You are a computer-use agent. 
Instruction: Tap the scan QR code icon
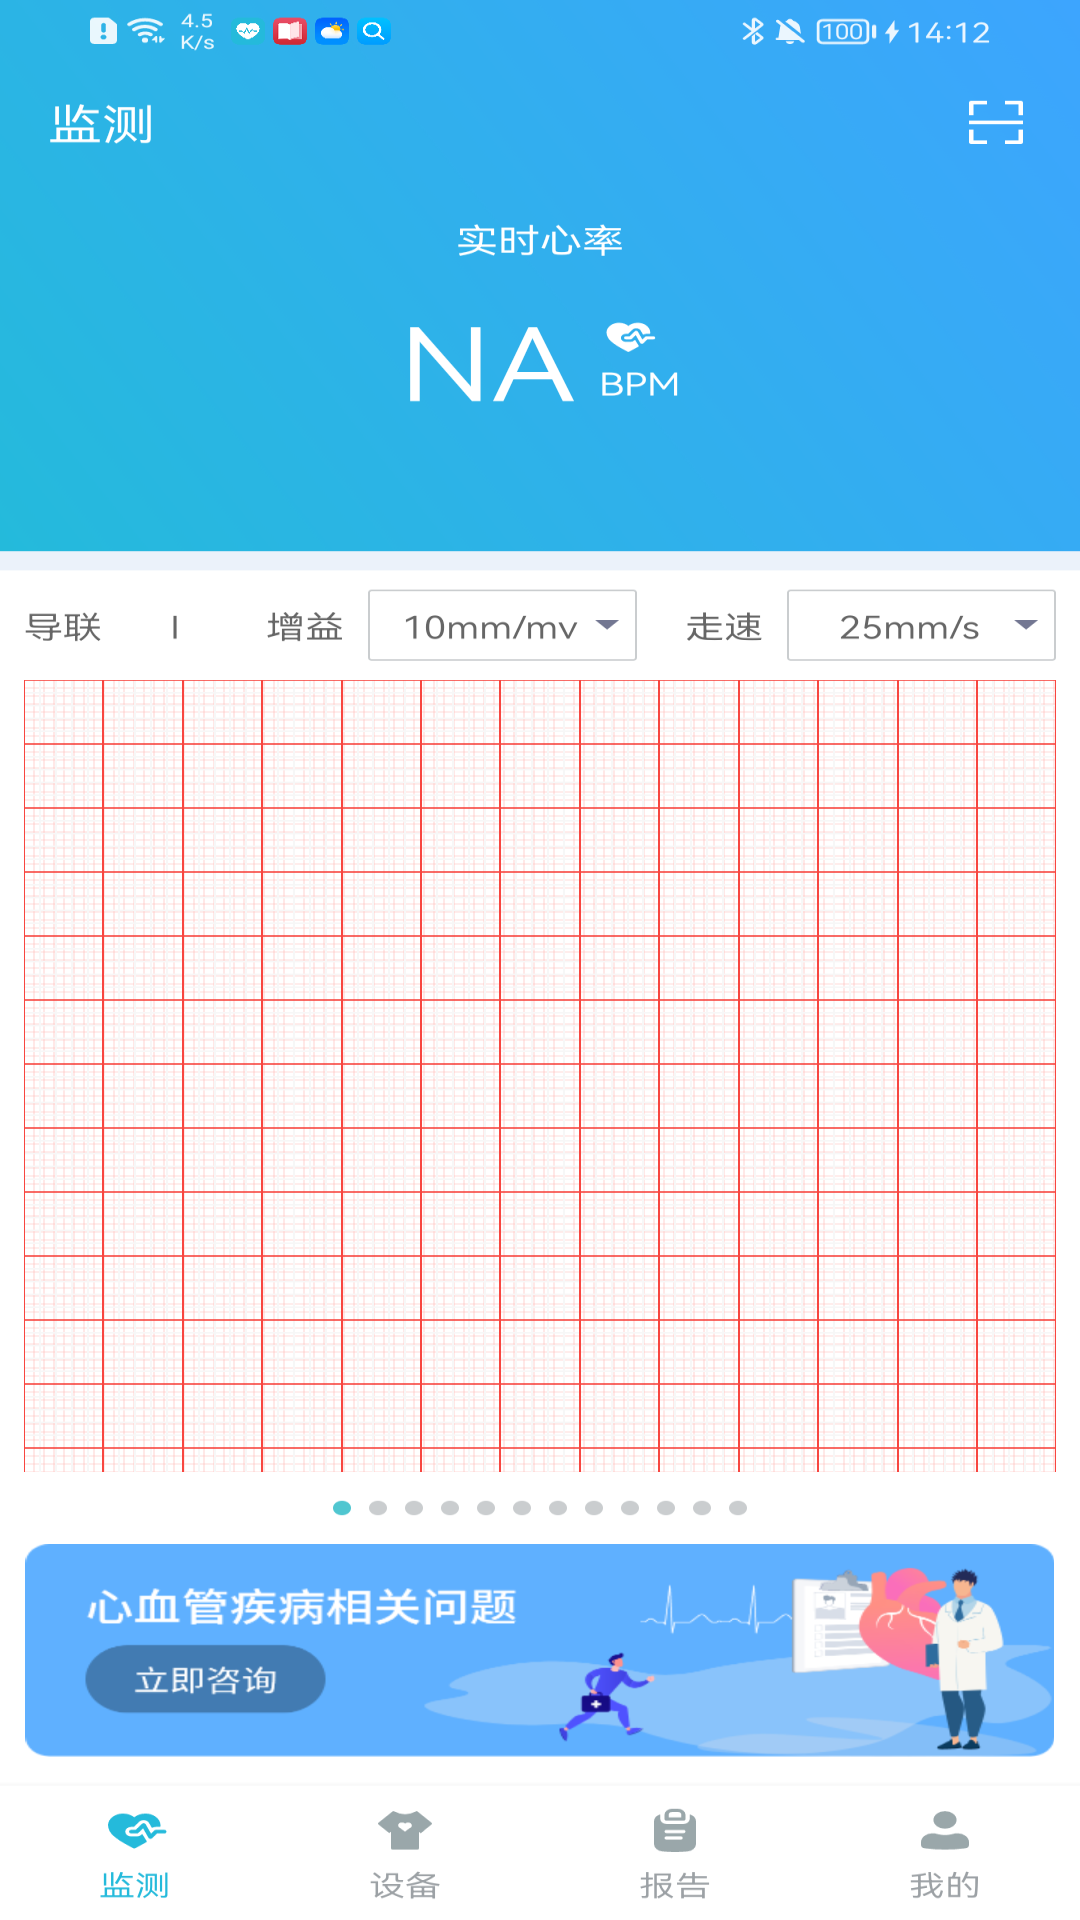[x=995, y=123]
